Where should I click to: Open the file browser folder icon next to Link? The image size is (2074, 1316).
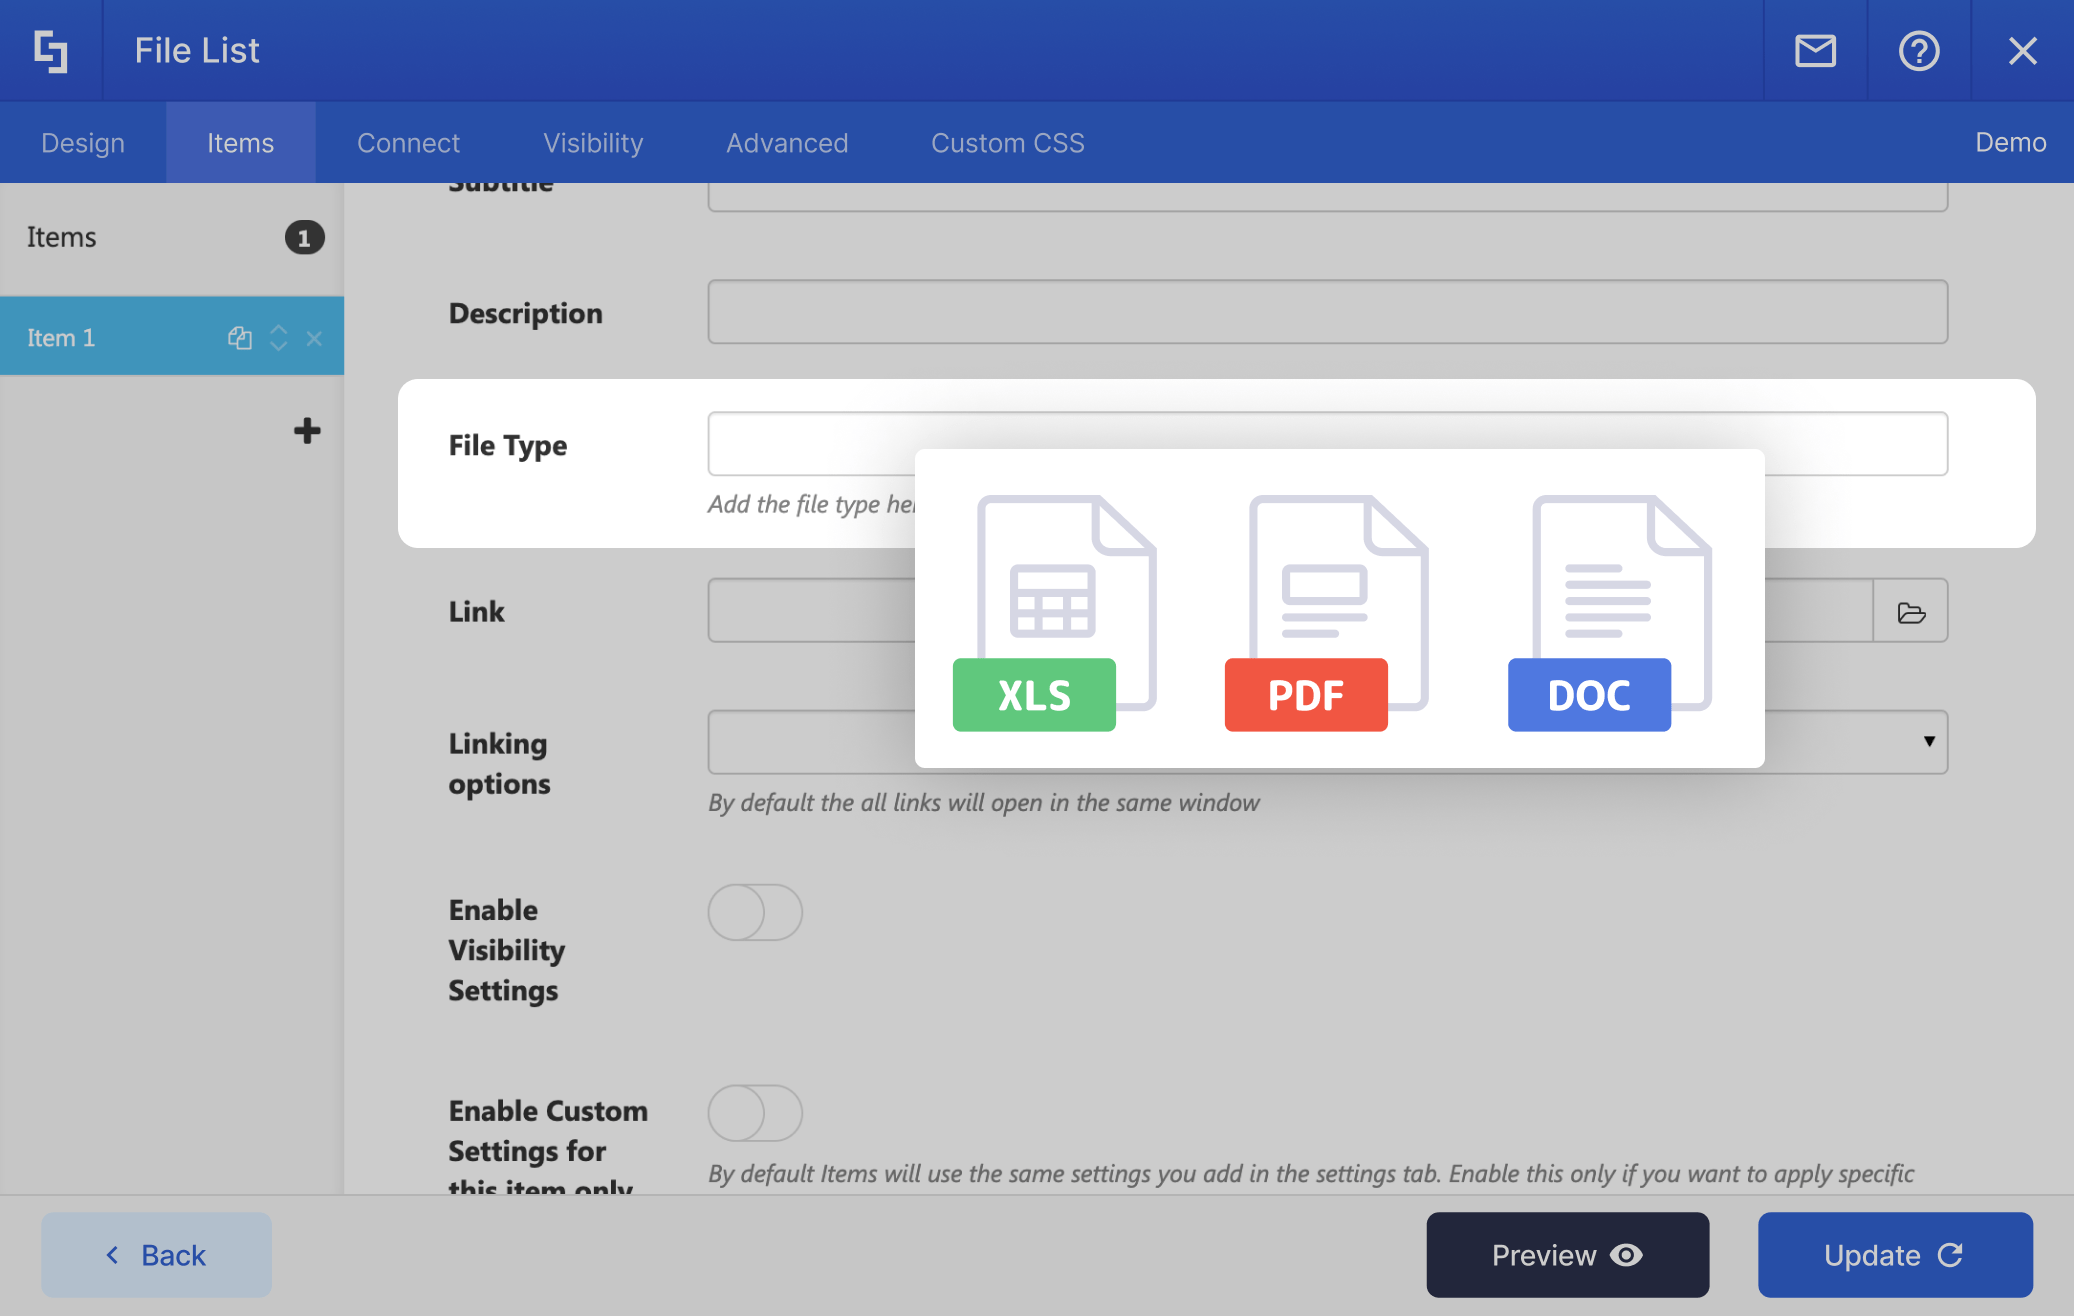pyautogui.click(x=1910, y=612)
